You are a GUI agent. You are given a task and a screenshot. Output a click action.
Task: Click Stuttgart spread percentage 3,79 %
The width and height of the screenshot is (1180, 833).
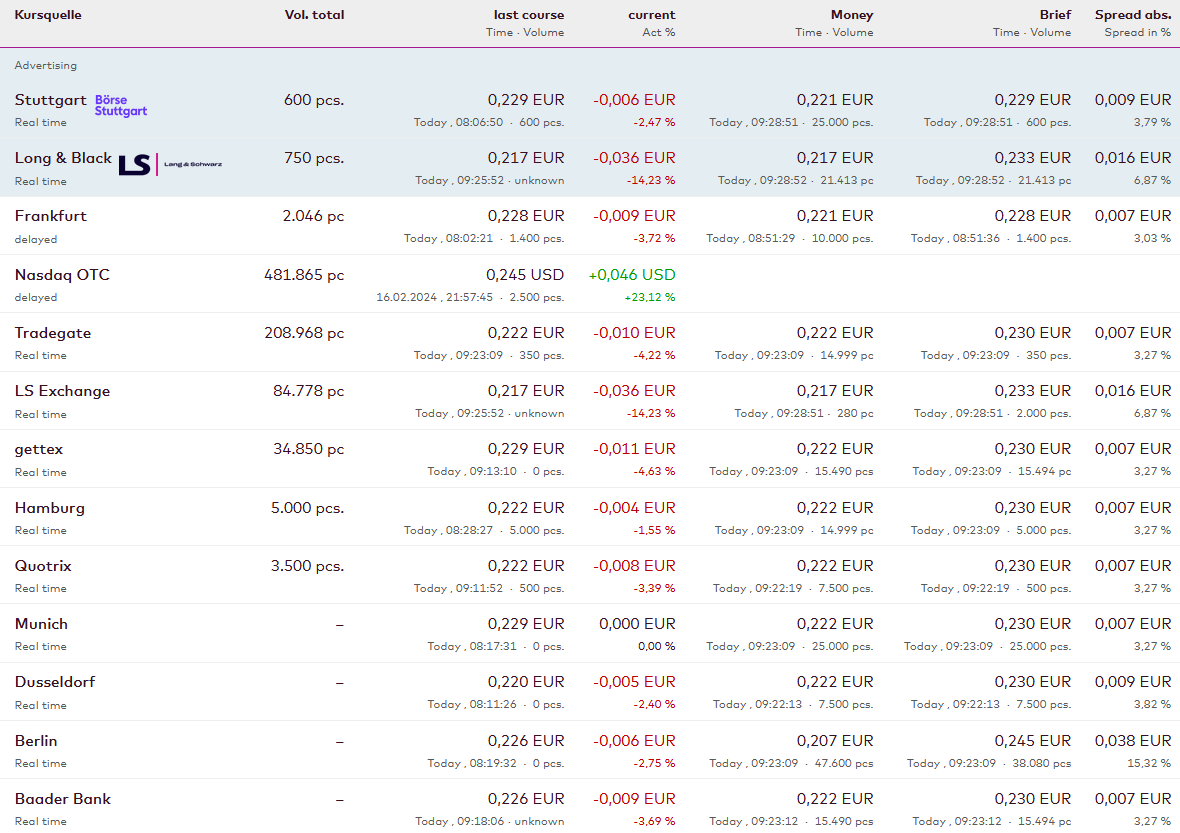tap(1153, 122)
